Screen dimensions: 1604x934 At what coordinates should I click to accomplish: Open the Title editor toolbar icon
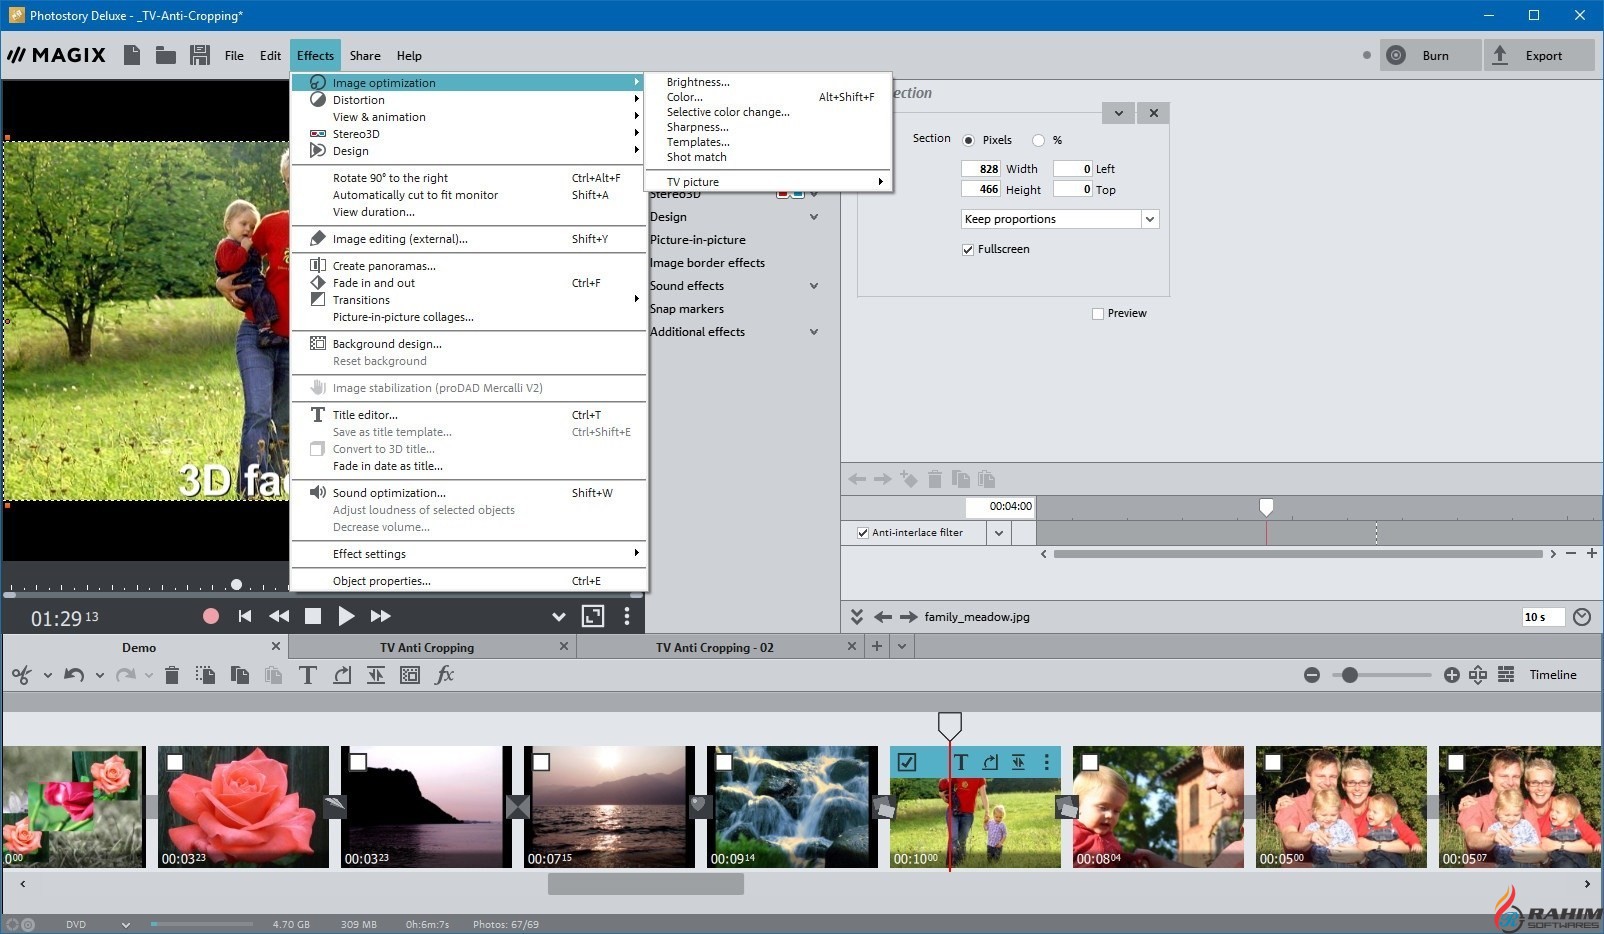(308, 675)
